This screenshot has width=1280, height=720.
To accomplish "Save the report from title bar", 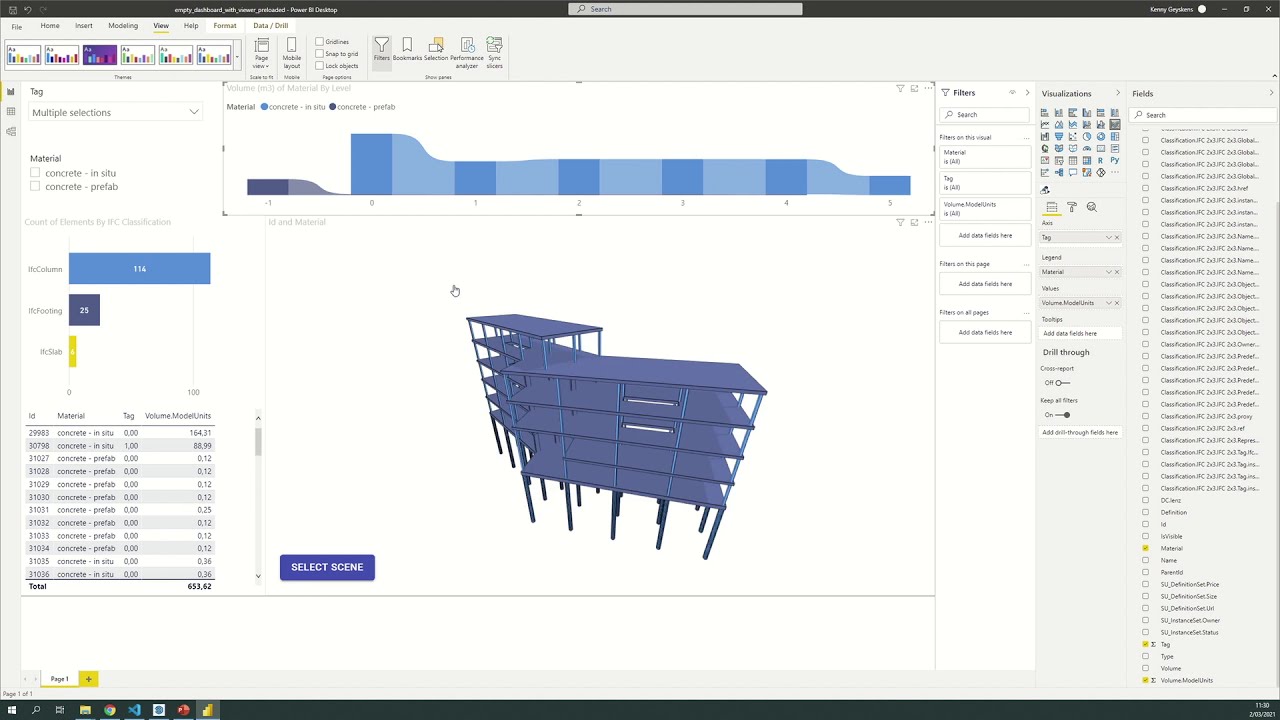I will [x=11, y=9].
